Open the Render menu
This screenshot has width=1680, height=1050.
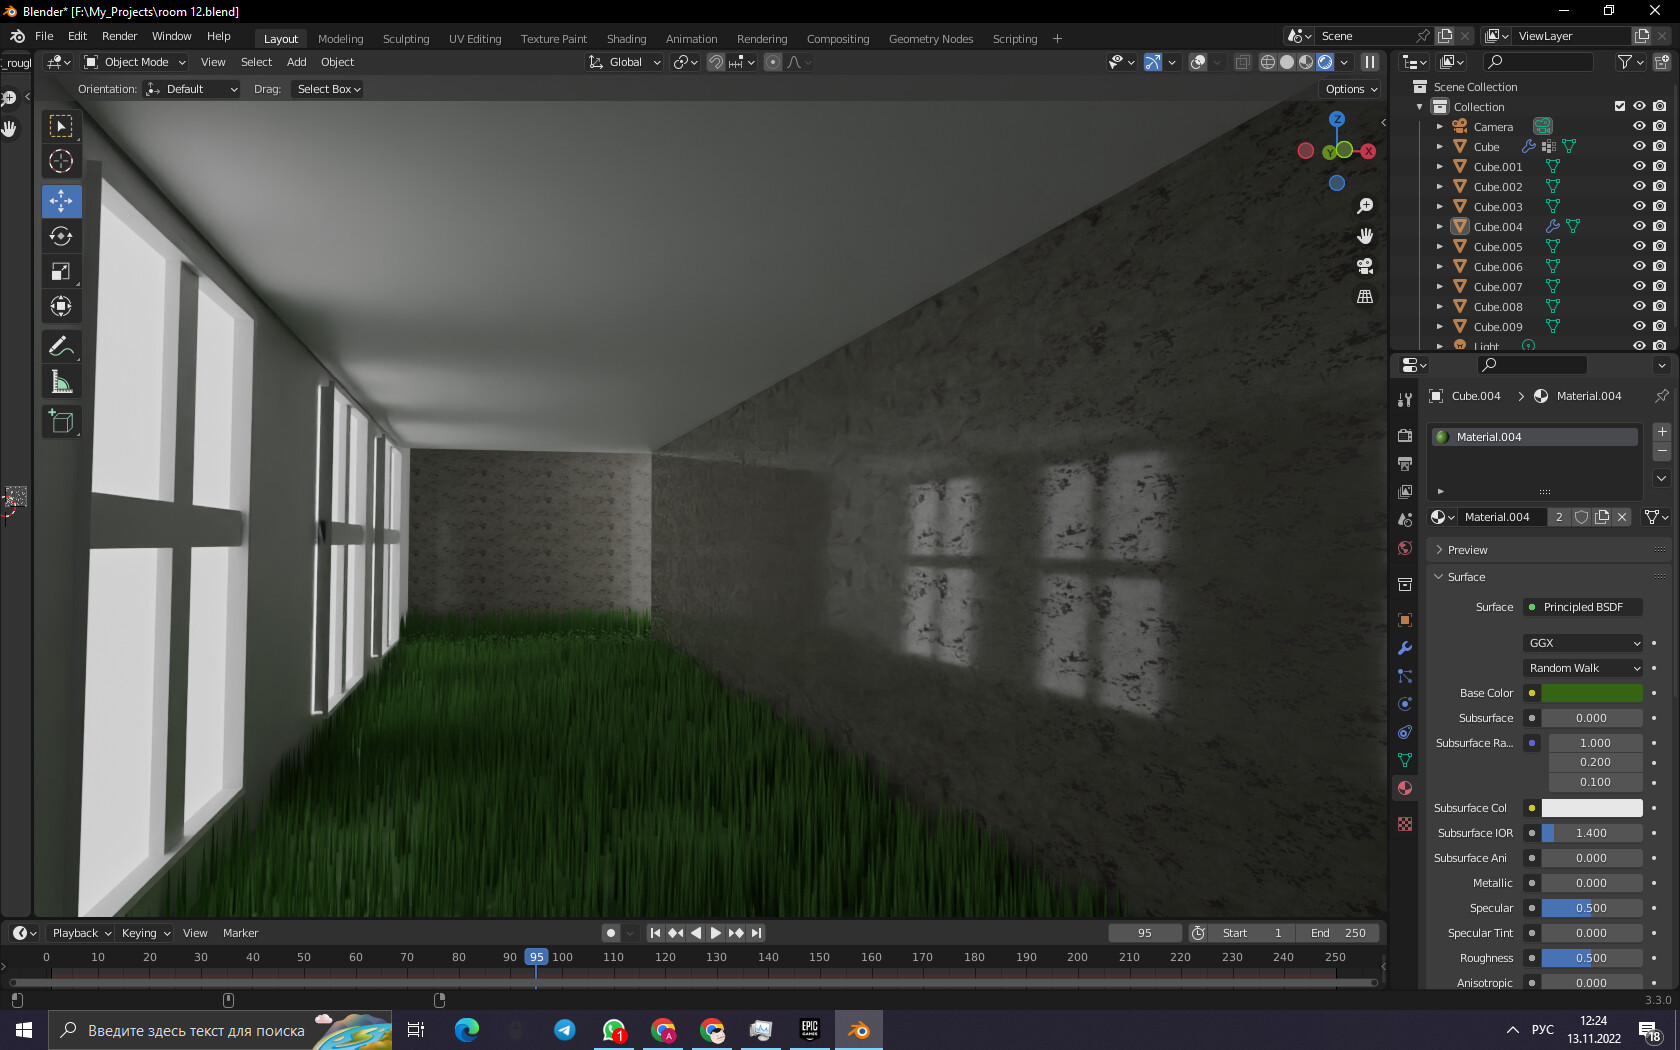coord(119,36)
